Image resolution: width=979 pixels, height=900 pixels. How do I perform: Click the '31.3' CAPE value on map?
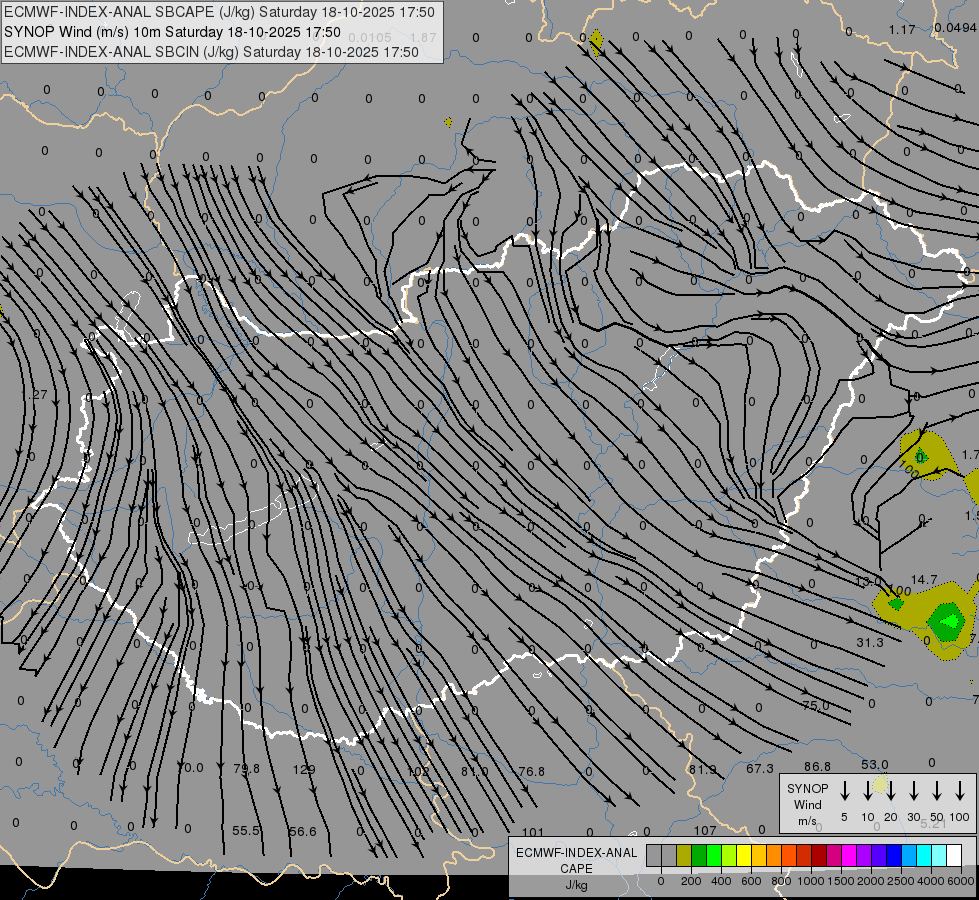(870, 642)
